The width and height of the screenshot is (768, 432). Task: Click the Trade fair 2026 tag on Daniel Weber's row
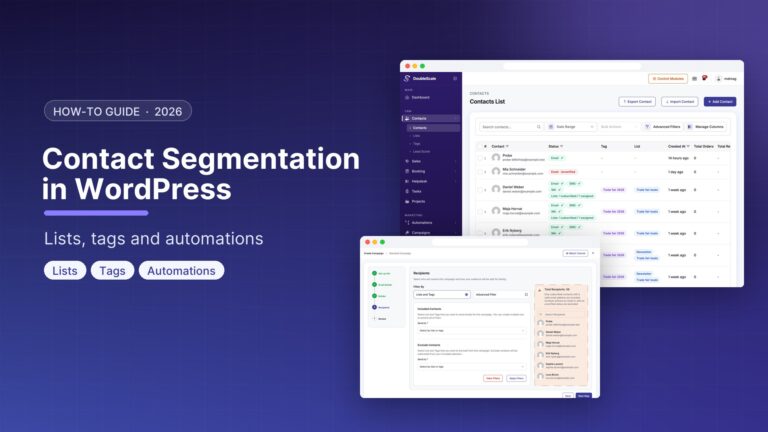(x=613, y=190)
